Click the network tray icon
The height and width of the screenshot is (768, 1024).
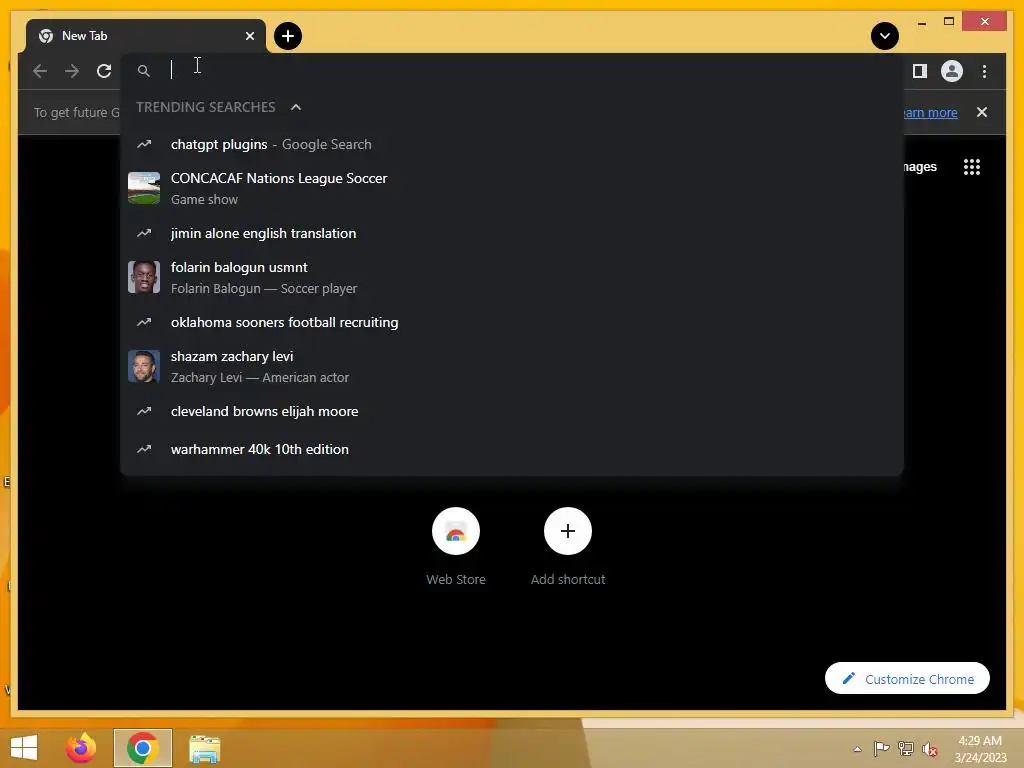coord(906,748)
